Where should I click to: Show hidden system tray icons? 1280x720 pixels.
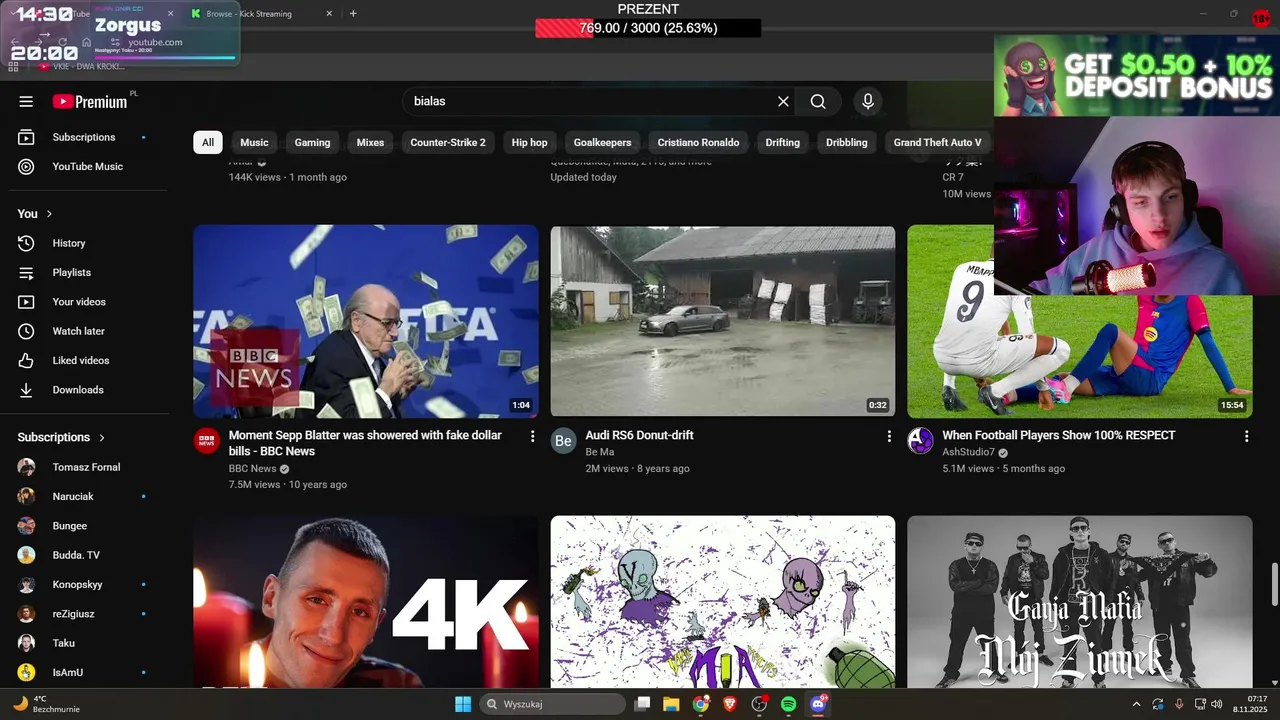click(1136, 704)
